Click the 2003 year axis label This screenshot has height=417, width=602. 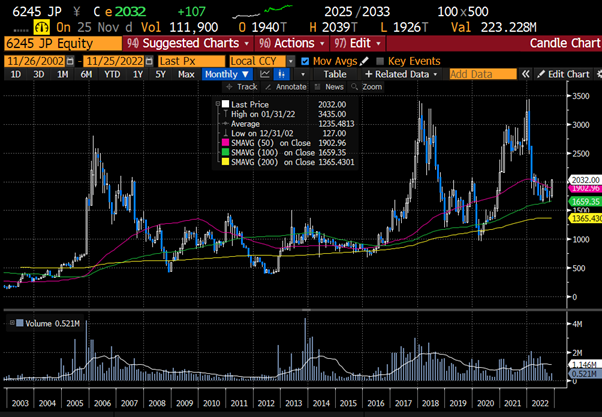click(x=20, y=403)
